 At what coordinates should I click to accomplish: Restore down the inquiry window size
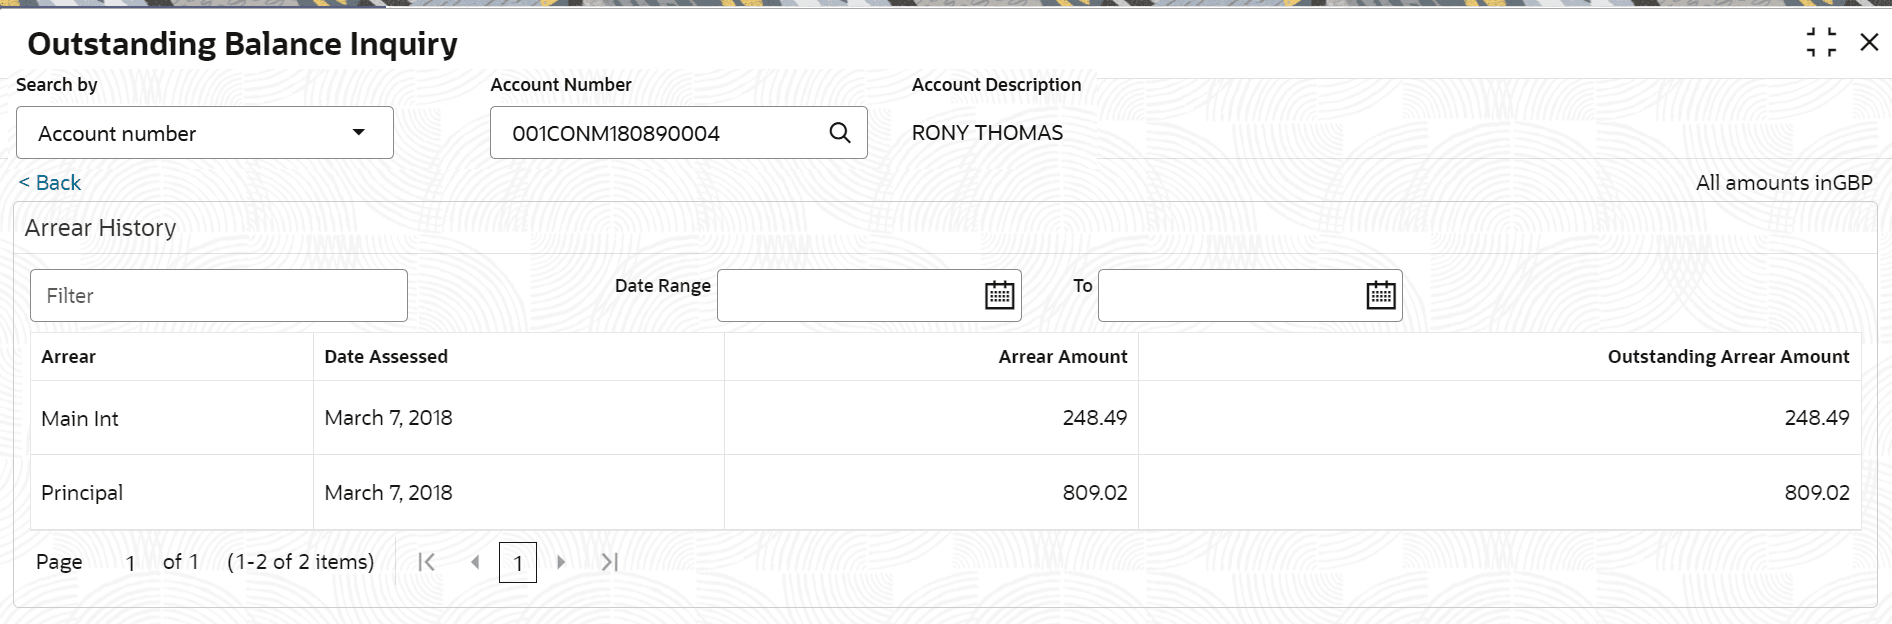click(1821, 43)
